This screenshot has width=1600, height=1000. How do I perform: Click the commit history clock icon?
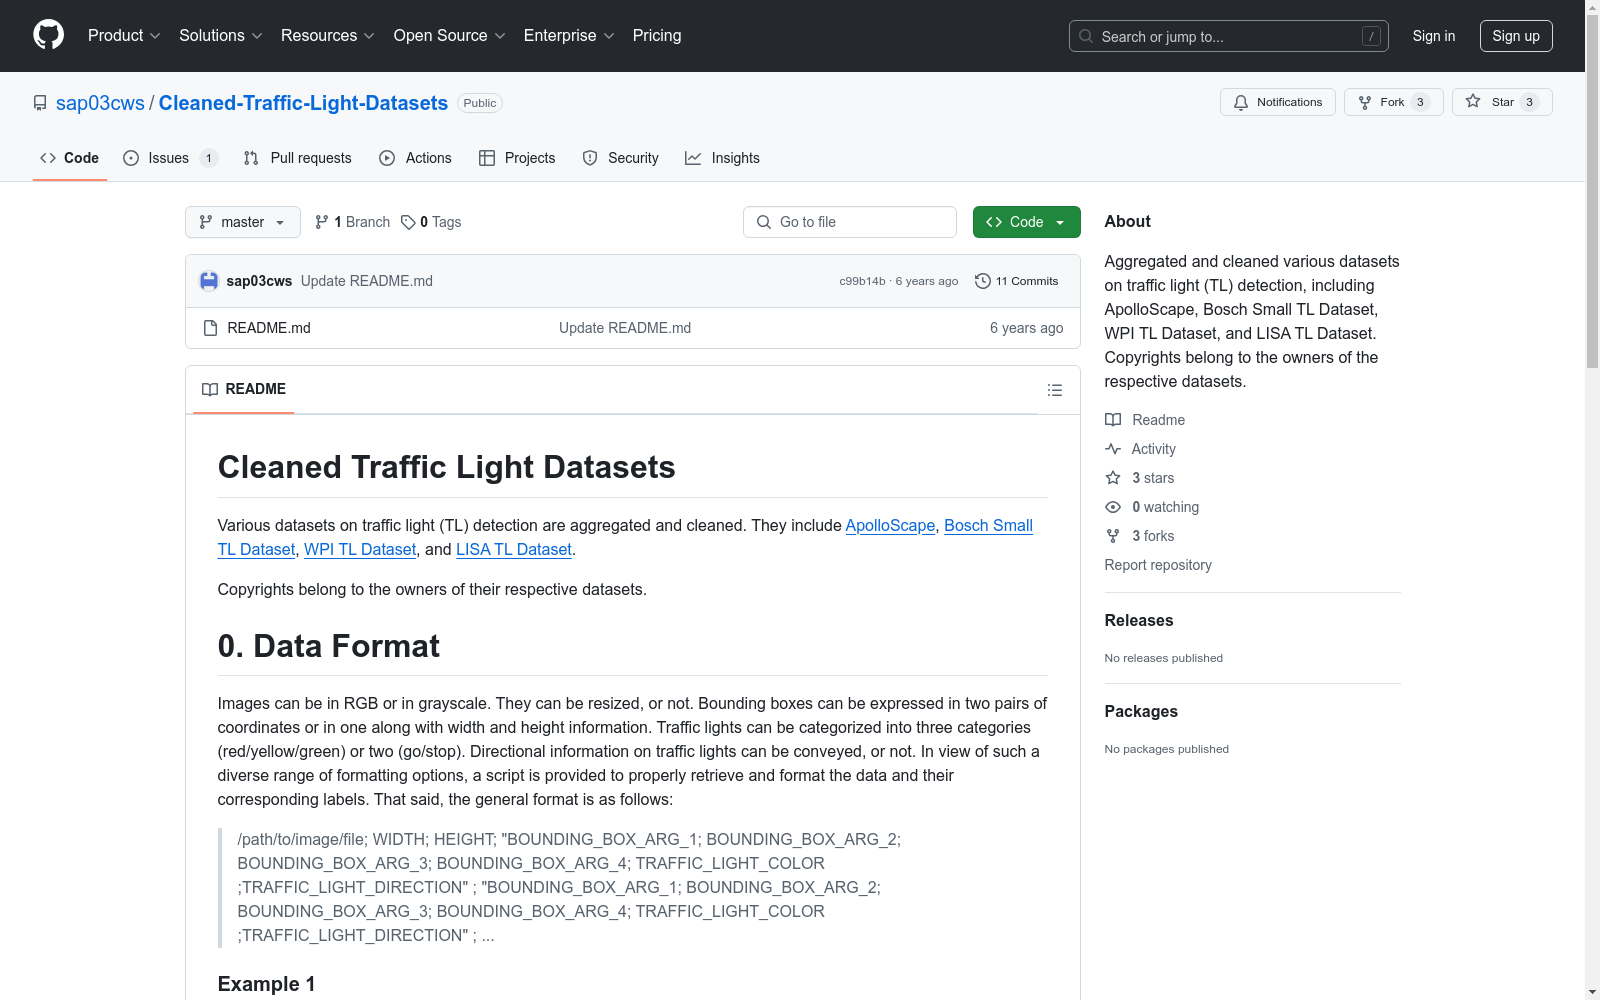pos(983,281)
